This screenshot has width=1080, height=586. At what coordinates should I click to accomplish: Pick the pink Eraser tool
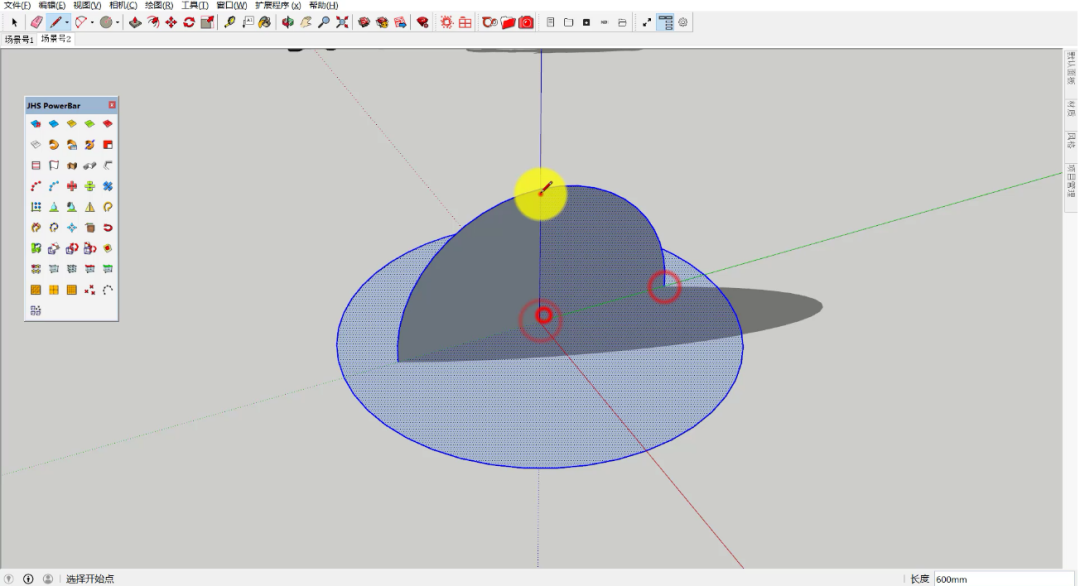click(x=37, y=23)
